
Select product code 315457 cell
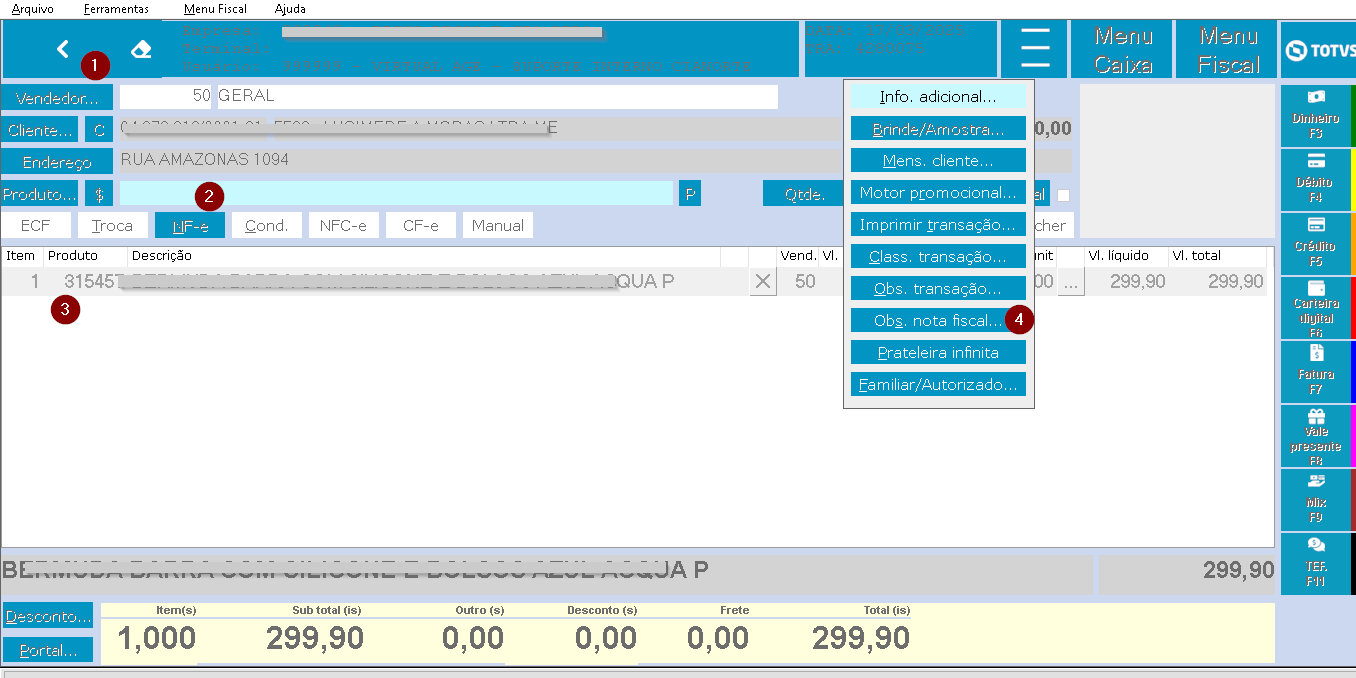[x=89, y=282]
